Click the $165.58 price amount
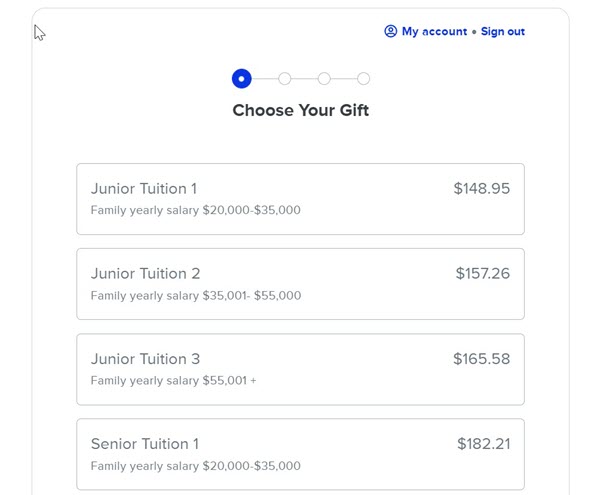The height and width of the screenshot is (495, 600). pos(481,358)
